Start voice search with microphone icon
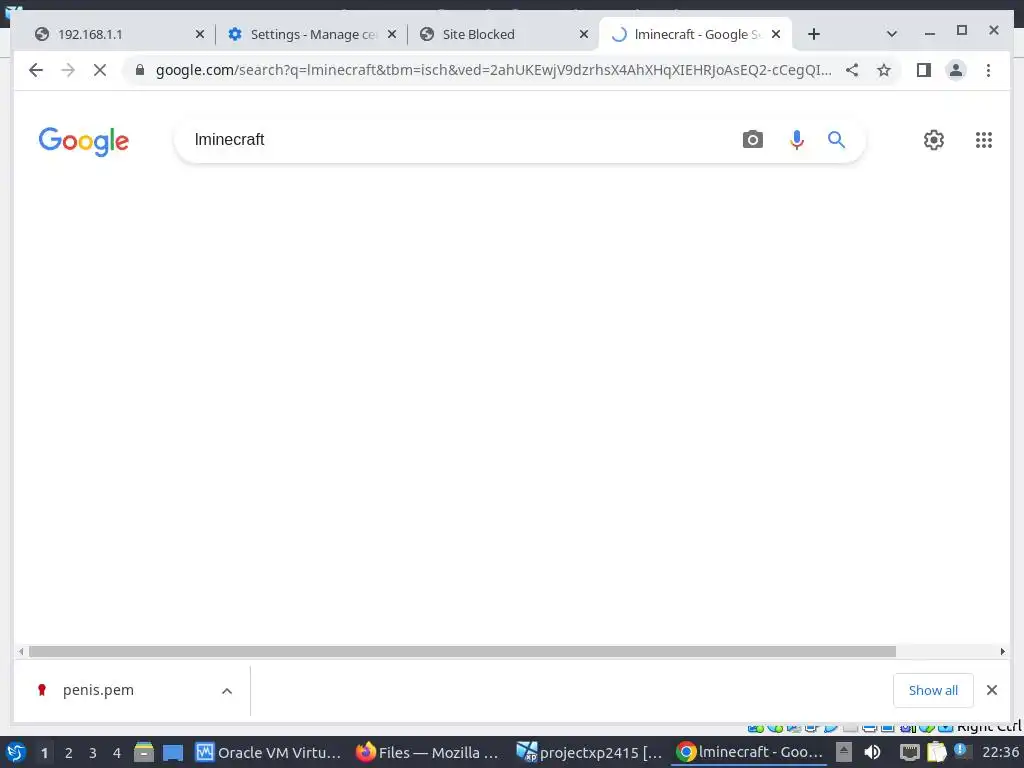The height and width of the screenshot is (768, 1024). [796, 139]
